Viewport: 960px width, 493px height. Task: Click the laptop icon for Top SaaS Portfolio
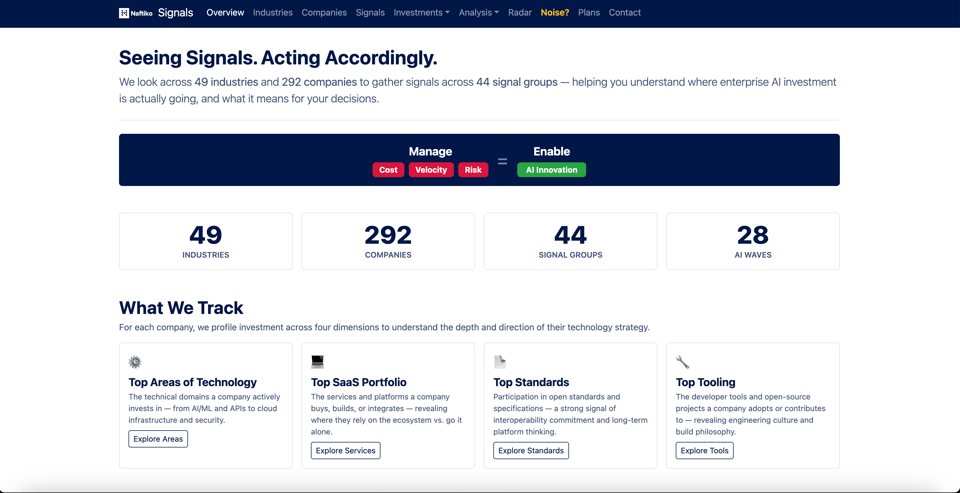click(318, 362)
